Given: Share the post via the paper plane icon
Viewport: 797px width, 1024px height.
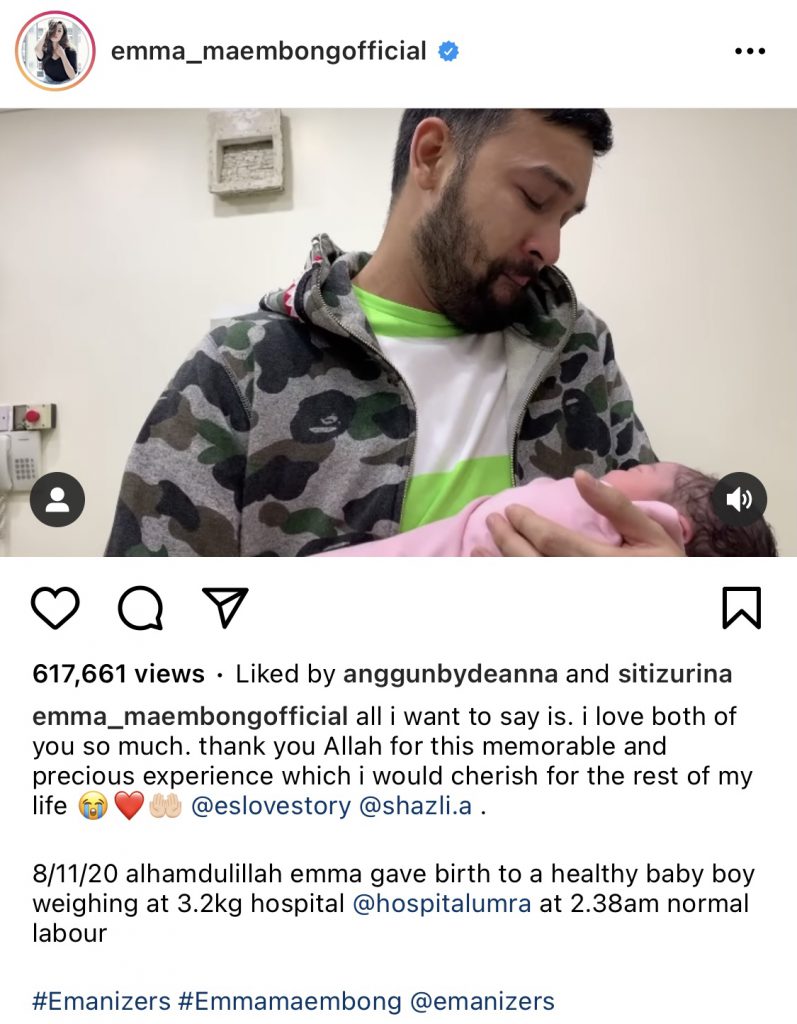Looking at the screenshot, I should pyautogui.click(x=225, y=607).
